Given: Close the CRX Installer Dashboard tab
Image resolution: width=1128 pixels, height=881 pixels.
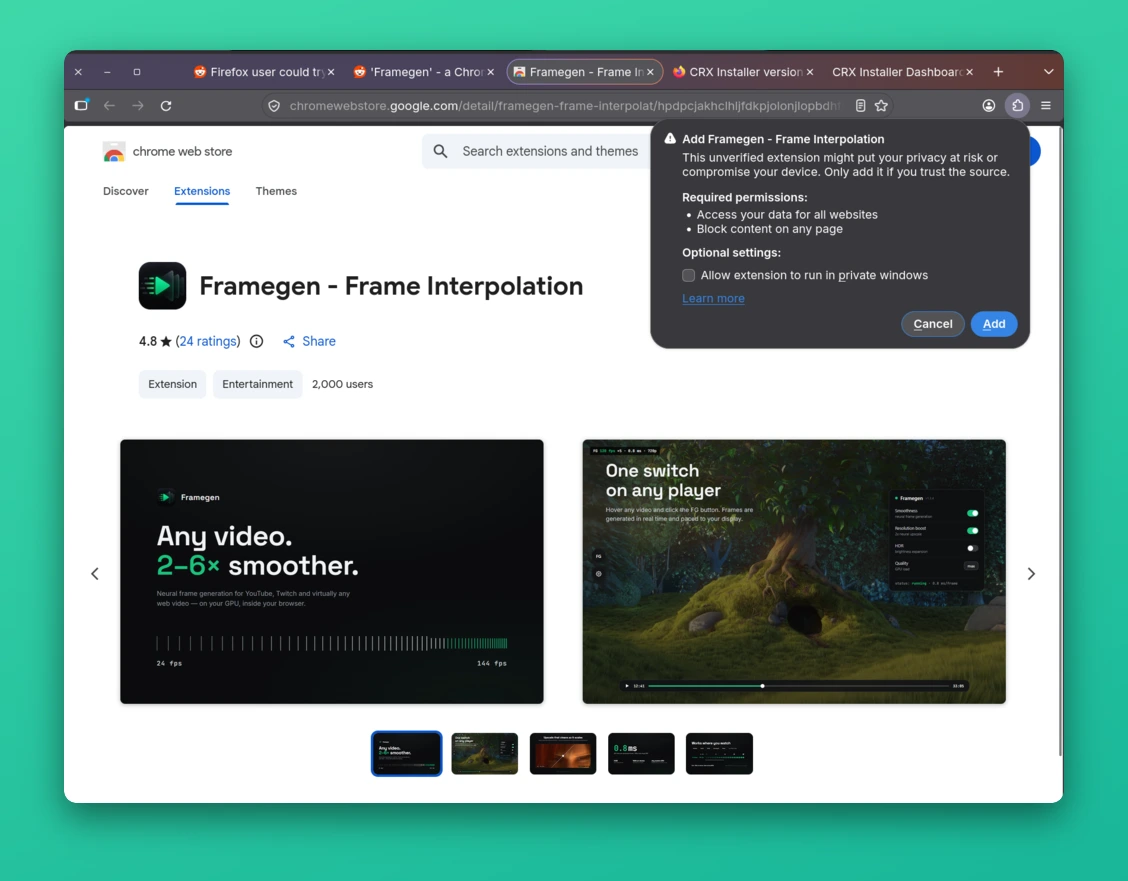Looking at the screenshot, I should pos(970,72).
